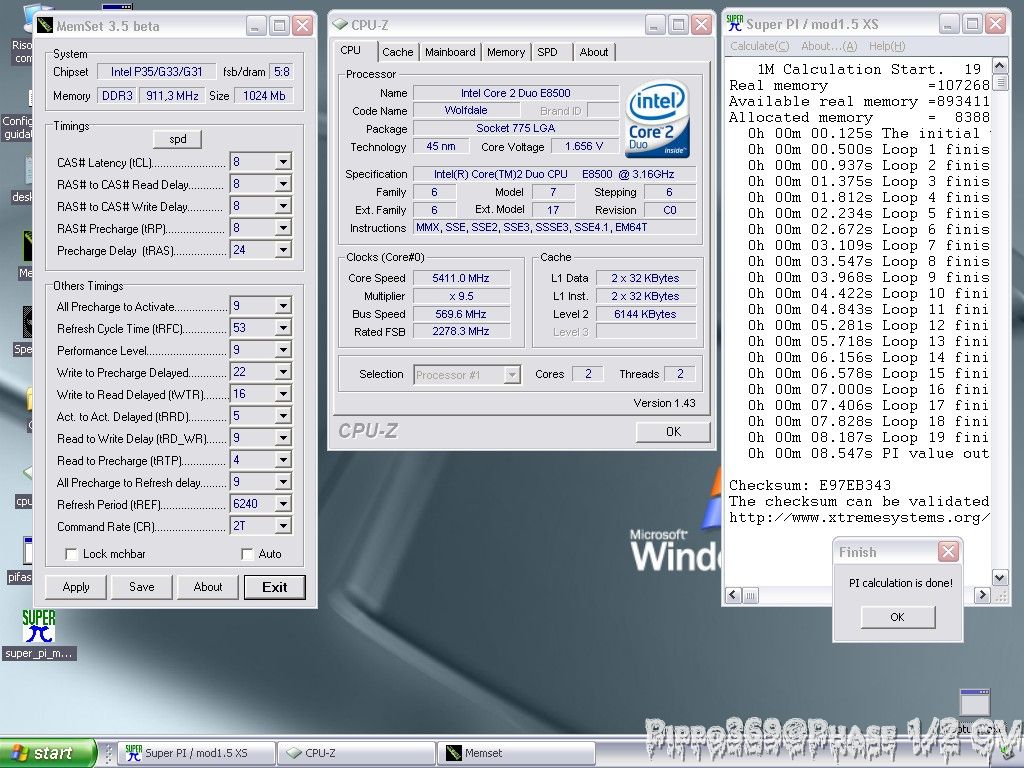Image resolution: width=1024 pixels, height=768 pixels.
Task: Click the Checksum: E97EB343 line
Action: coord(810,485)
